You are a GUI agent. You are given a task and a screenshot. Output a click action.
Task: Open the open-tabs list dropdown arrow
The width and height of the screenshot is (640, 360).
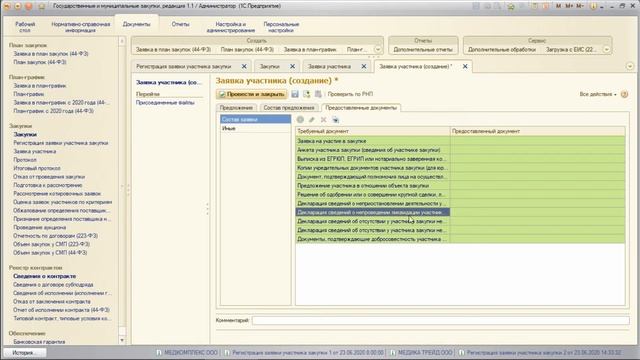630,66
